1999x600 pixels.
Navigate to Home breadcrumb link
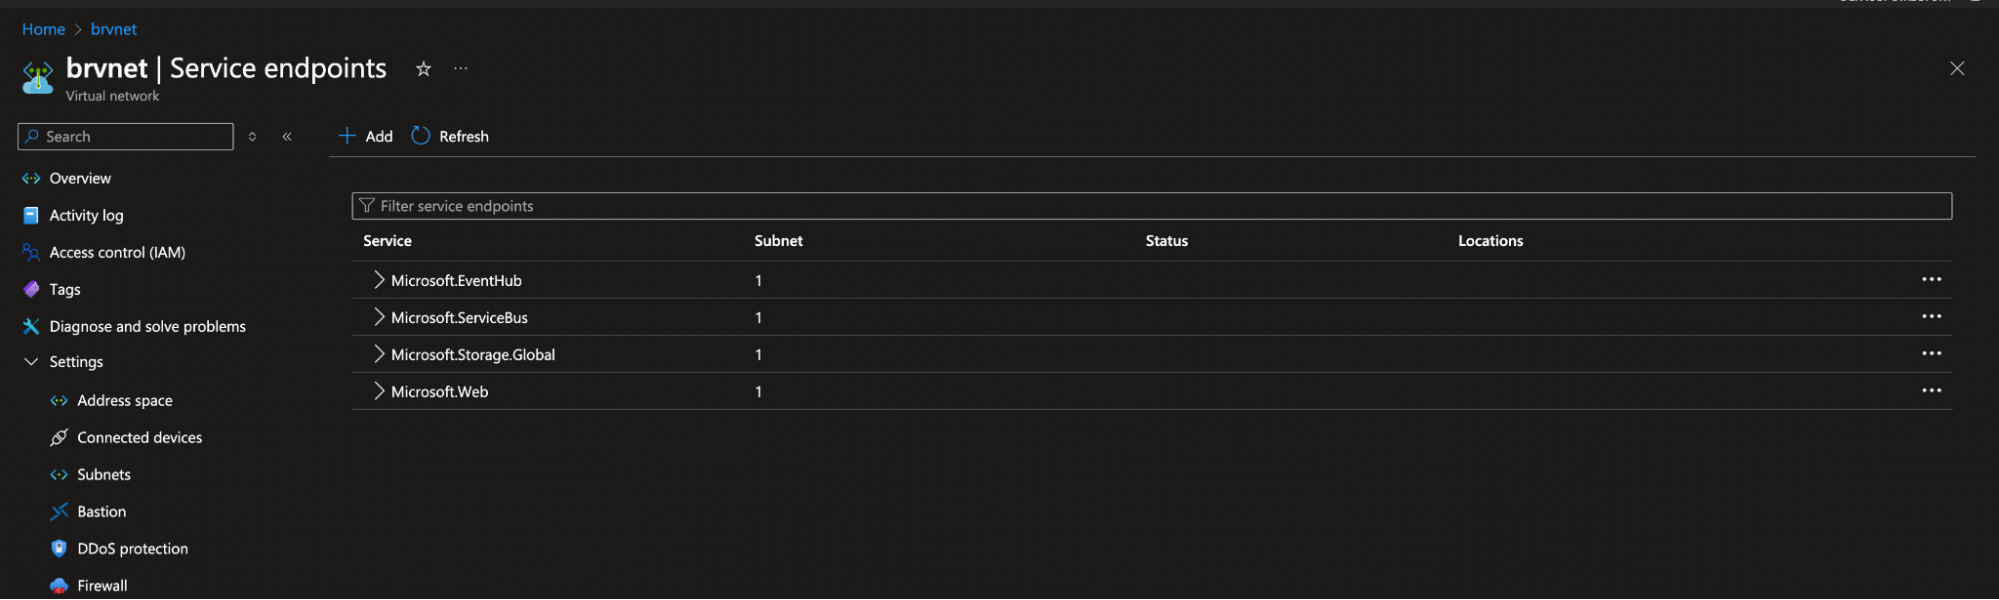click(x=43, y=29)
